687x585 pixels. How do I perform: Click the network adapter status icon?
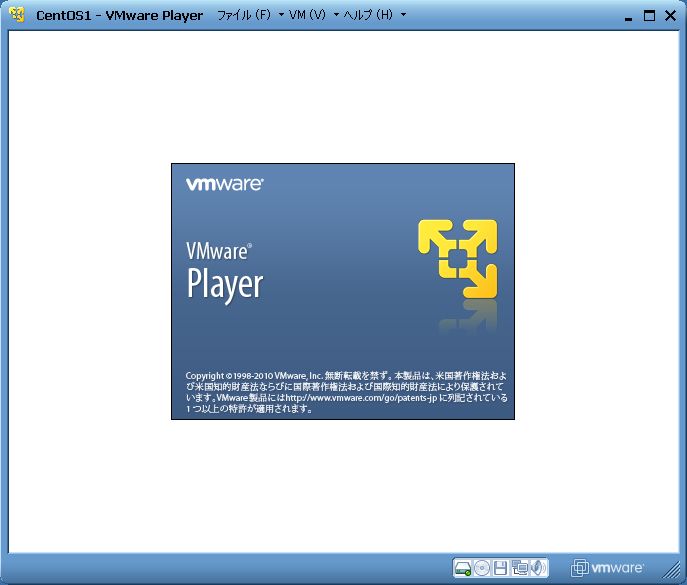point(520,568)
